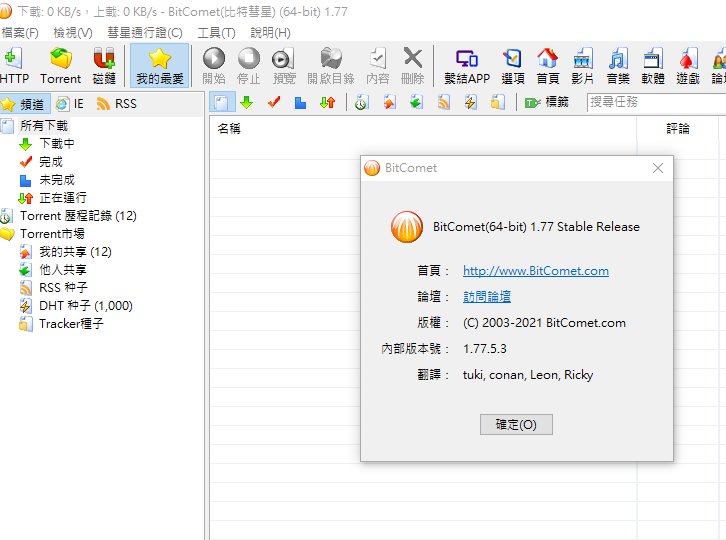Screen dimensions: 726x540
Task: Open the 檔案(F) menu
Action: pos(20,33)
